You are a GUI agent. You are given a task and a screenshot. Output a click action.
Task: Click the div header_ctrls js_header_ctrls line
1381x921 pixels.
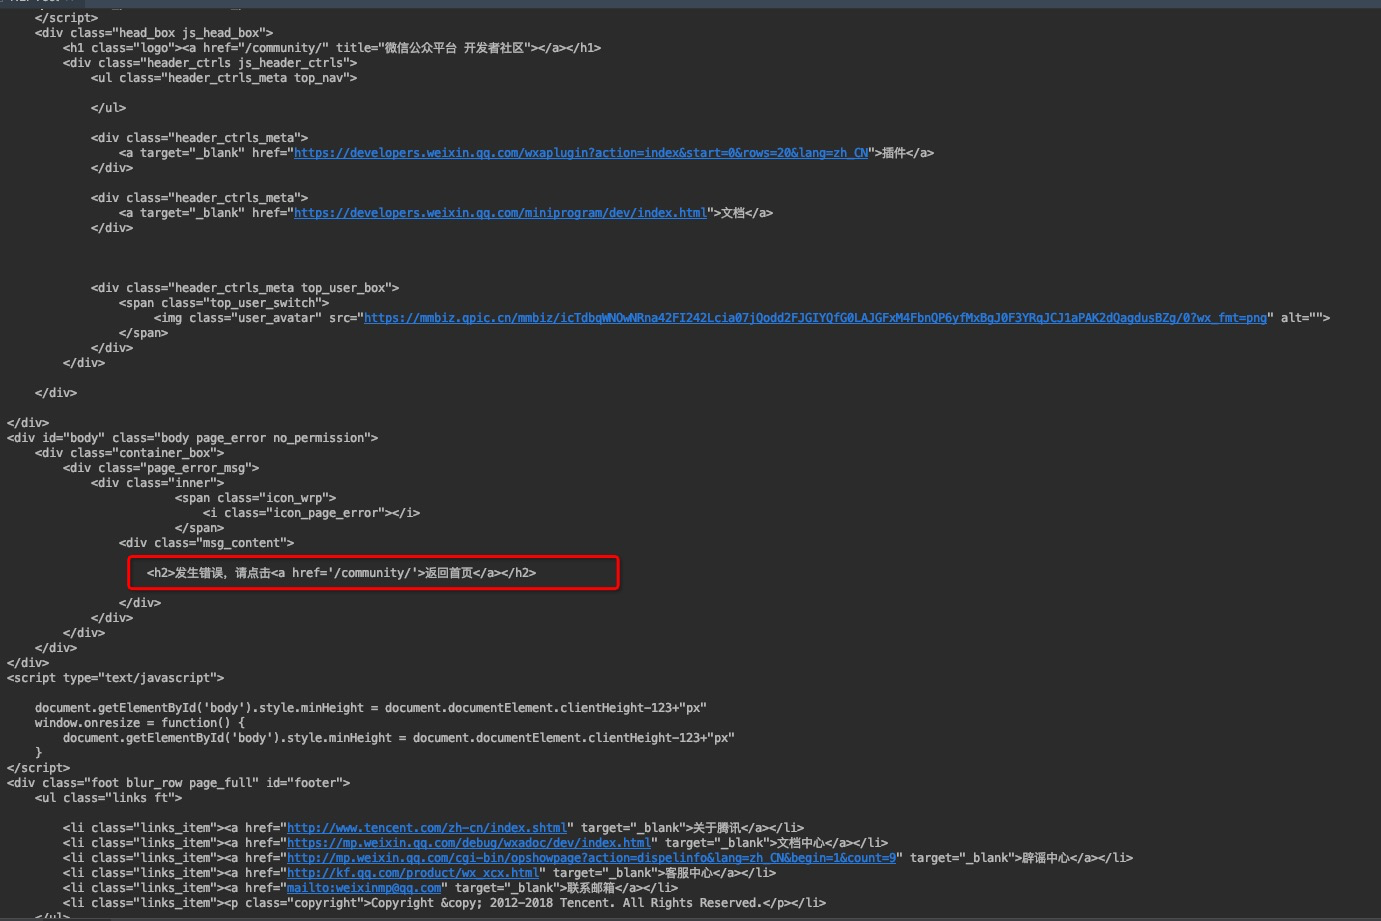click(210, 63)
